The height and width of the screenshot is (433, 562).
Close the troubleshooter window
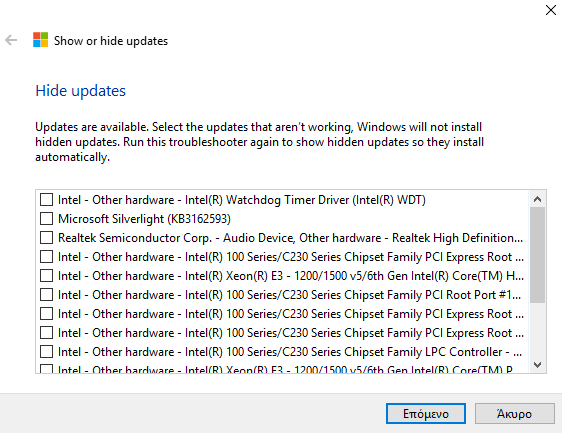tap(551, 10)
